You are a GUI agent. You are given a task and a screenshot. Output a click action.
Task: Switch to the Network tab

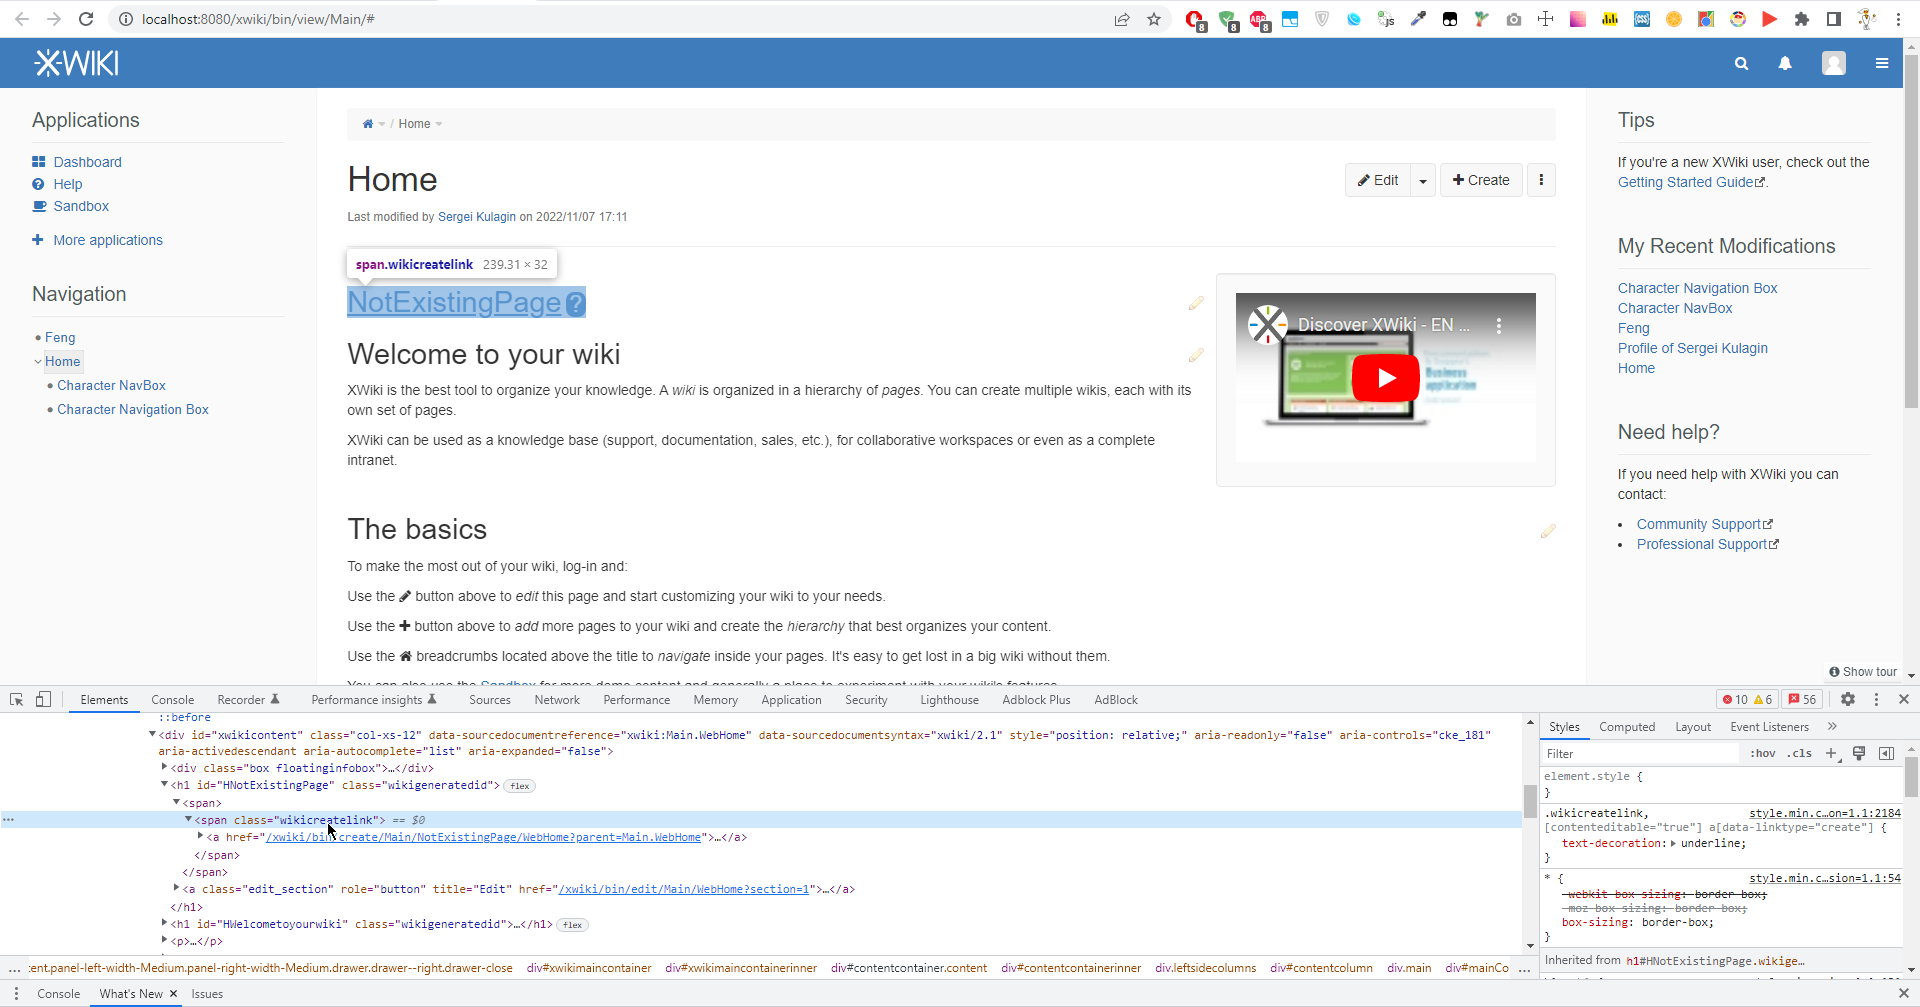point(557,700)
